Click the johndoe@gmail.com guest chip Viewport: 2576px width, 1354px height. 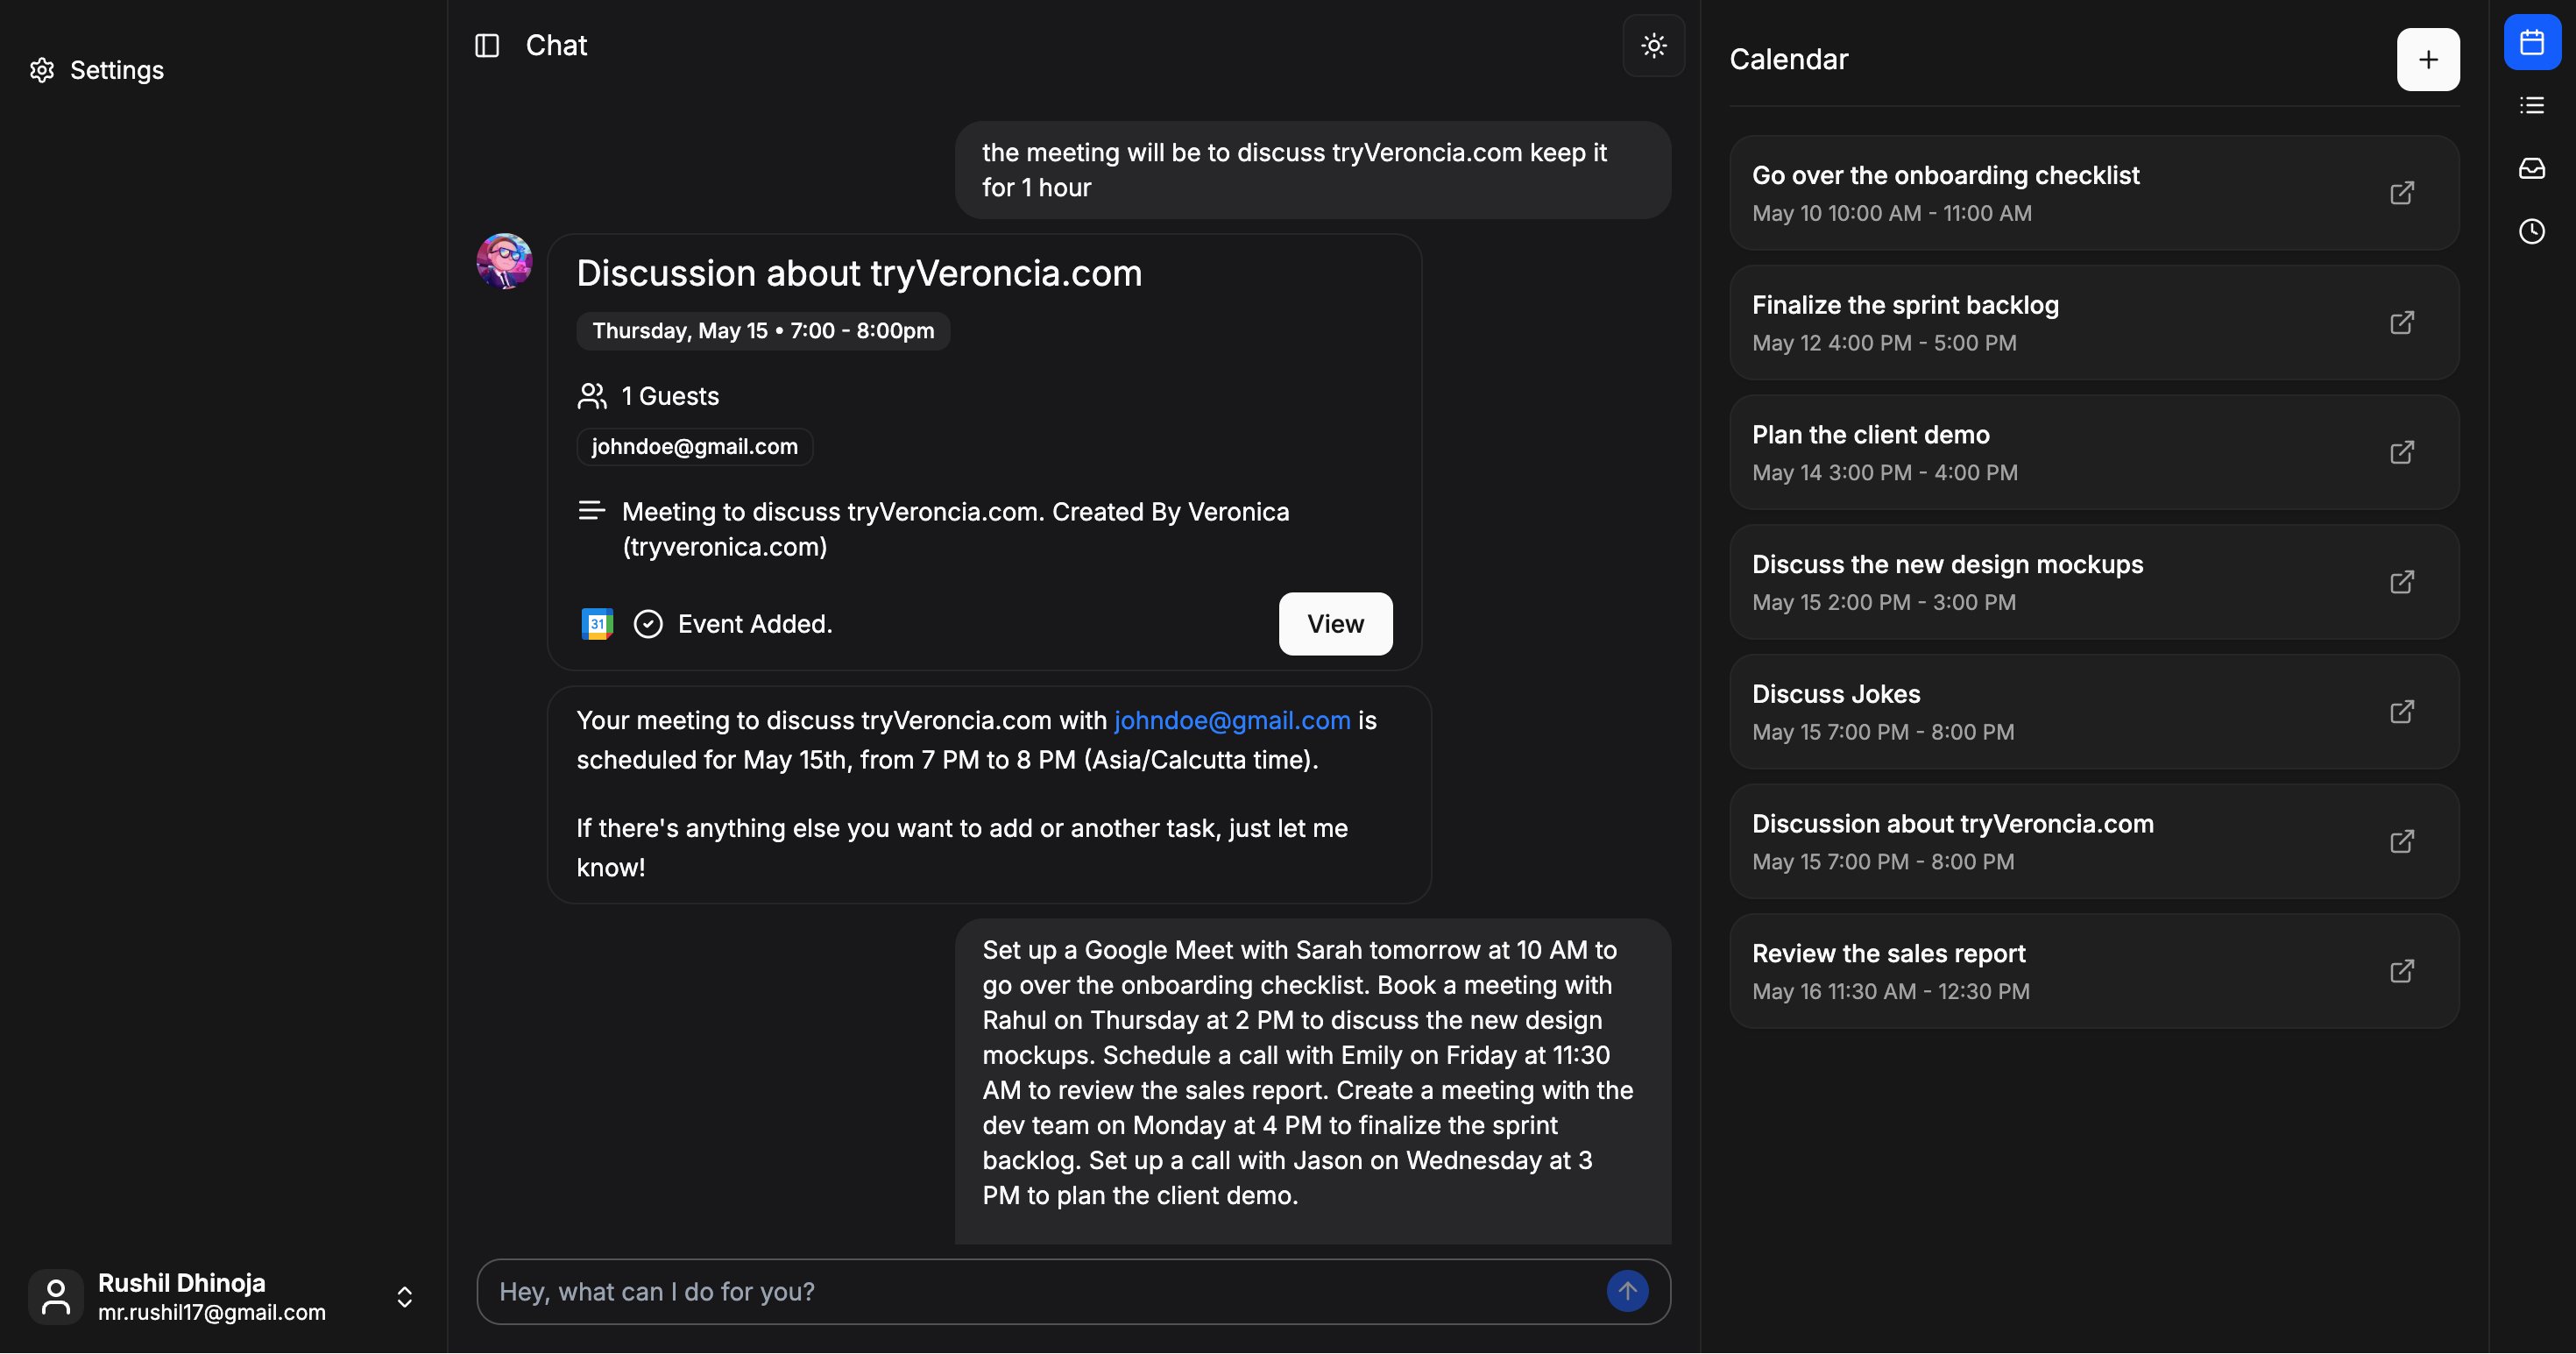[694, 447]
